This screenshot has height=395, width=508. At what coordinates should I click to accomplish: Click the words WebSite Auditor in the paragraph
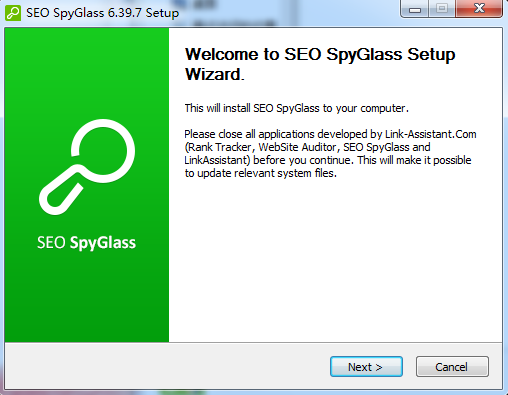(x=298, y=147)
